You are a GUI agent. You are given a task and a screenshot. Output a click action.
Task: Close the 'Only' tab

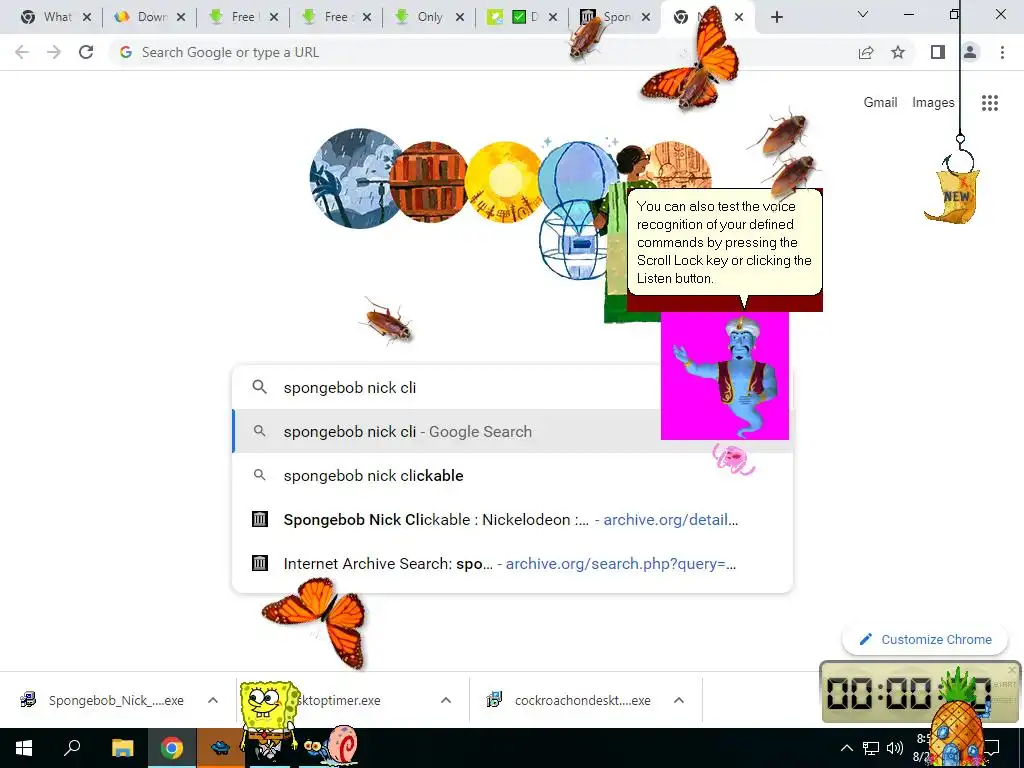click(x=460, y=17)
